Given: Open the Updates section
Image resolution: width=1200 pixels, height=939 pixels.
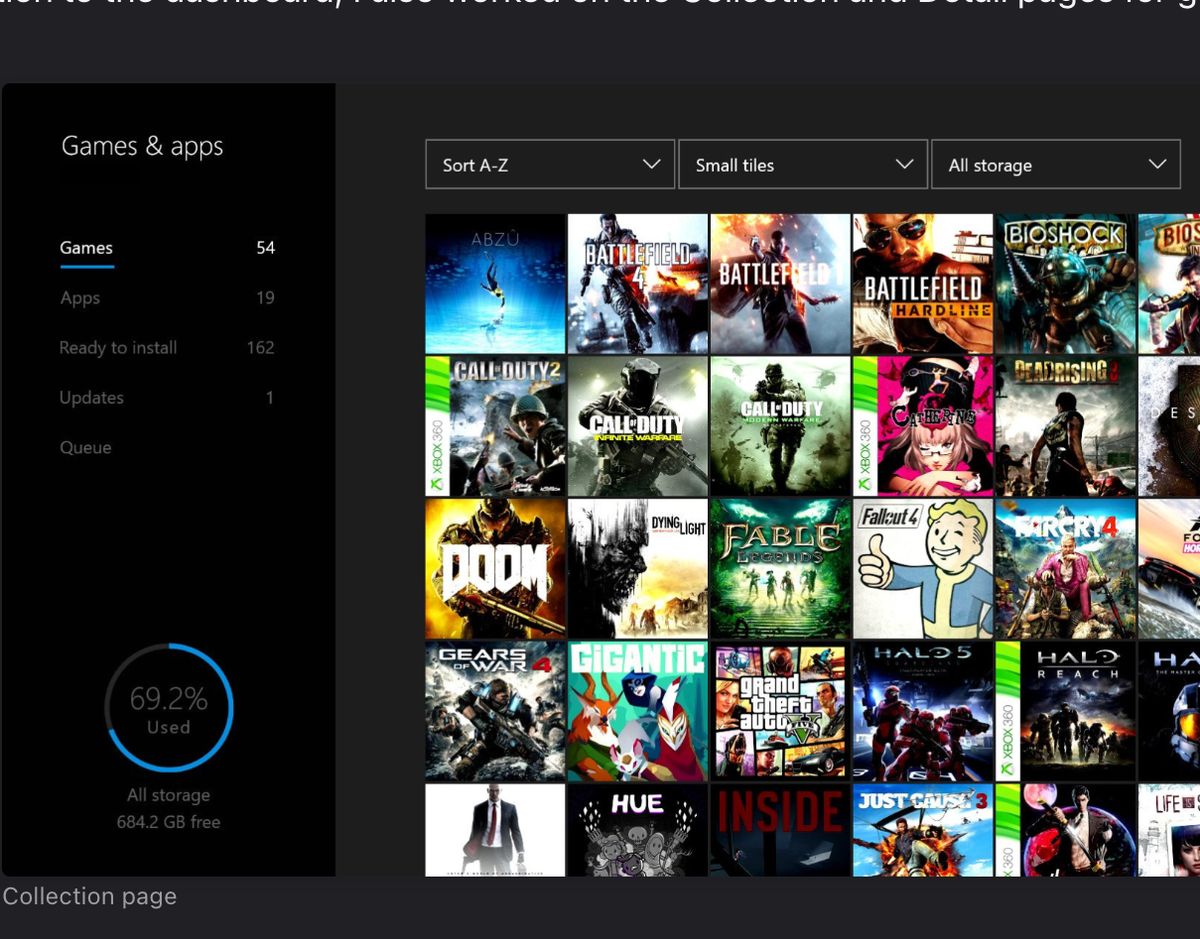Looking at the screenshot, I should click(x=92, y=398).
